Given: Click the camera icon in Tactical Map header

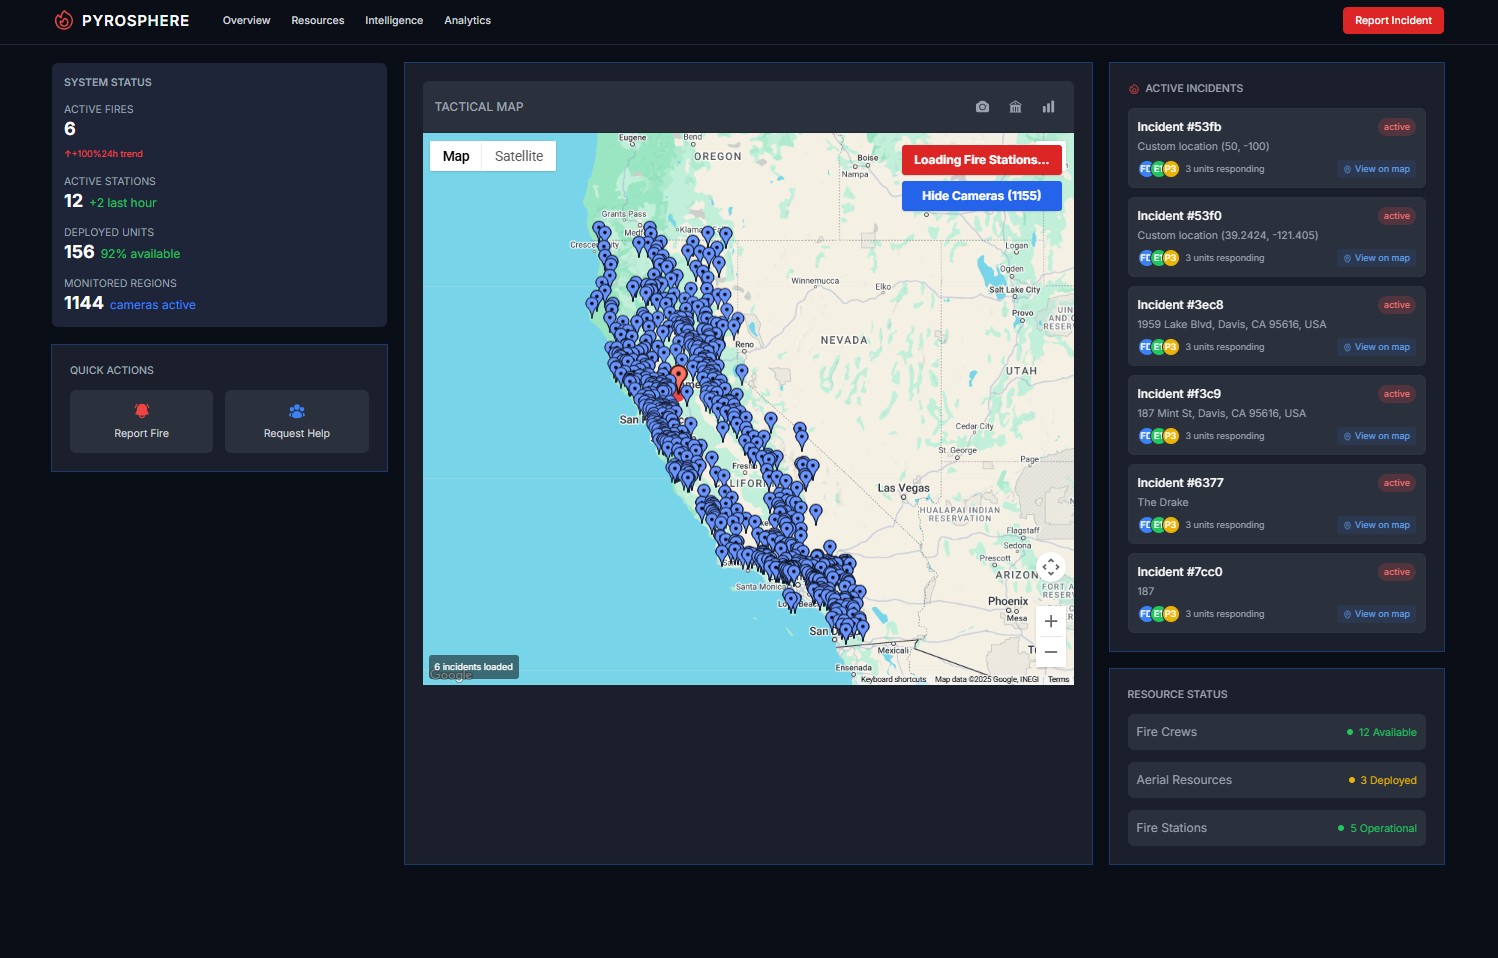Looking at the screenshot, I should (x=982, y=107).
